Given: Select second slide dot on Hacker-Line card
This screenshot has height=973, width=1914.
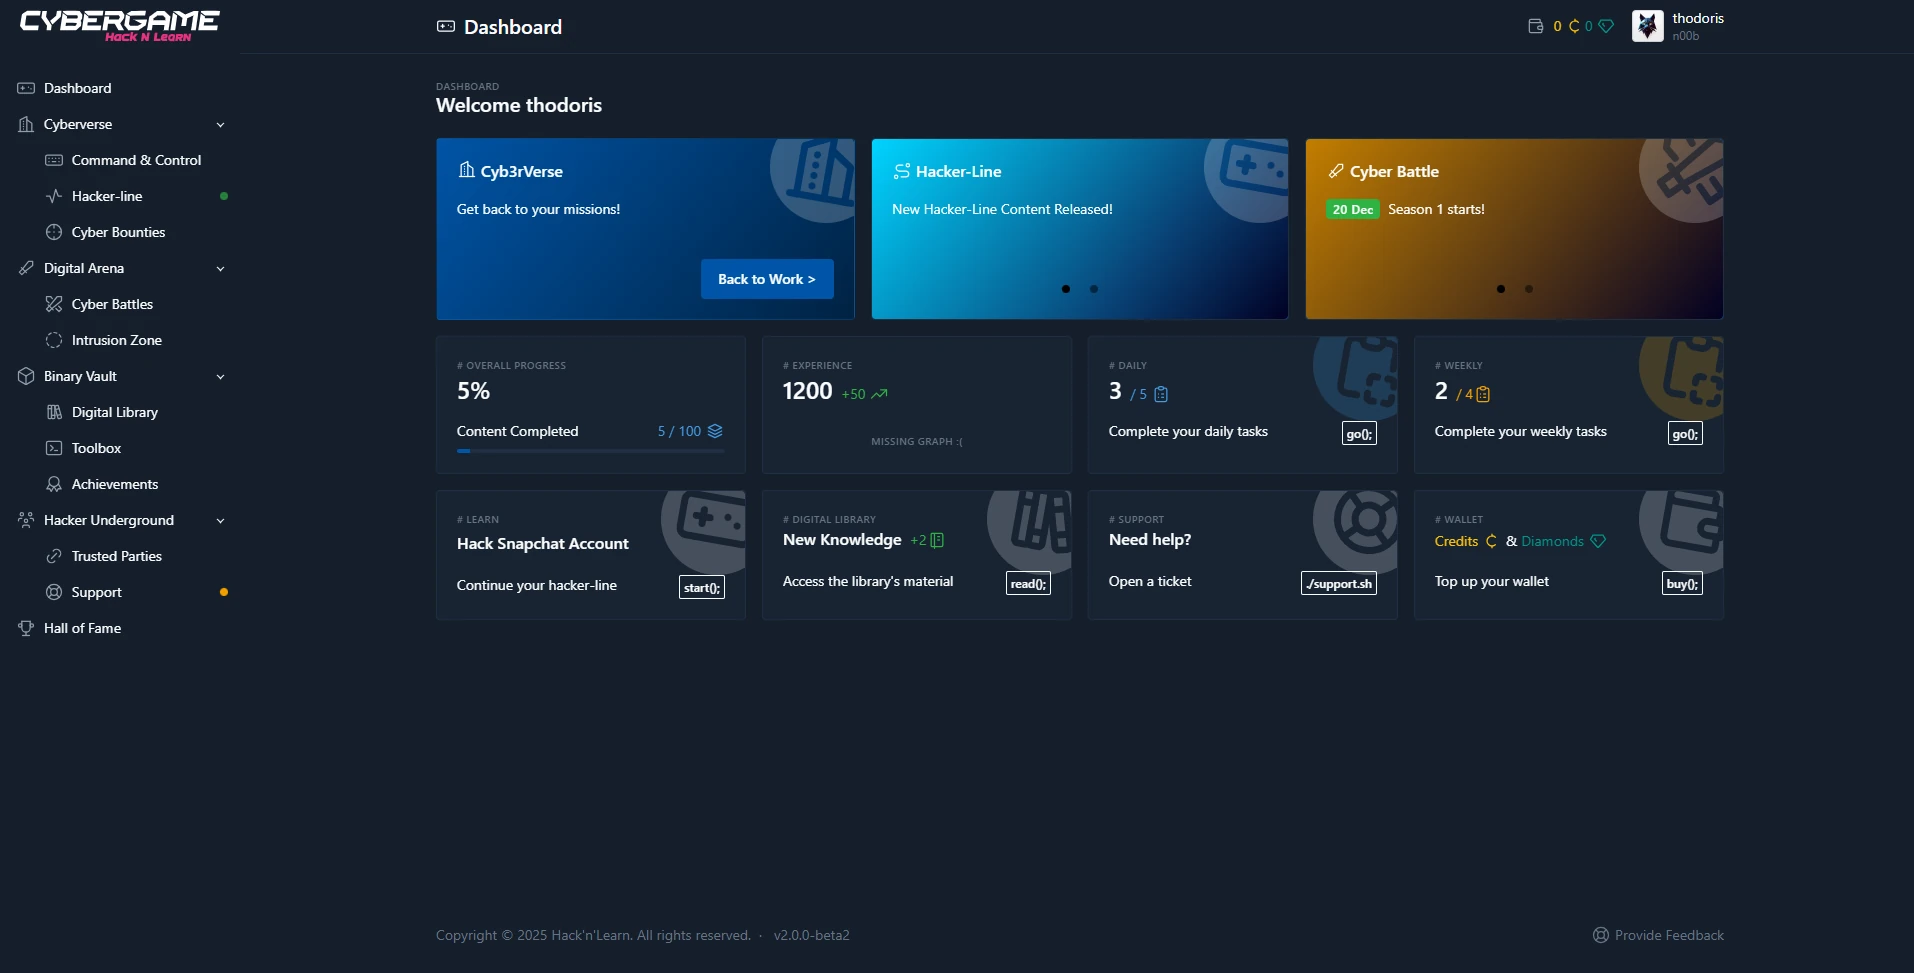Looking at the screenshot, I should [1094, 289].
